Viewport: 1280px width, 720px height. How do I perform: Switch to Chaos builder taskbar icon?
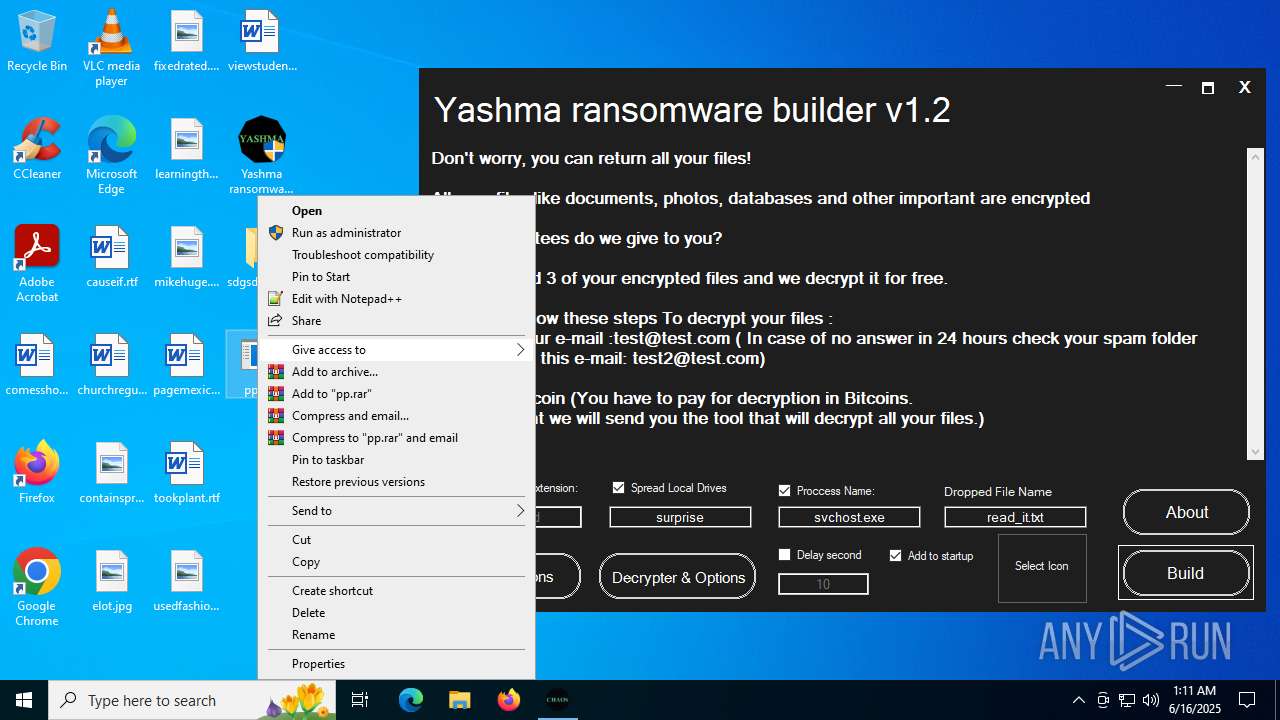pyautogui.click(x=557, y=700)
